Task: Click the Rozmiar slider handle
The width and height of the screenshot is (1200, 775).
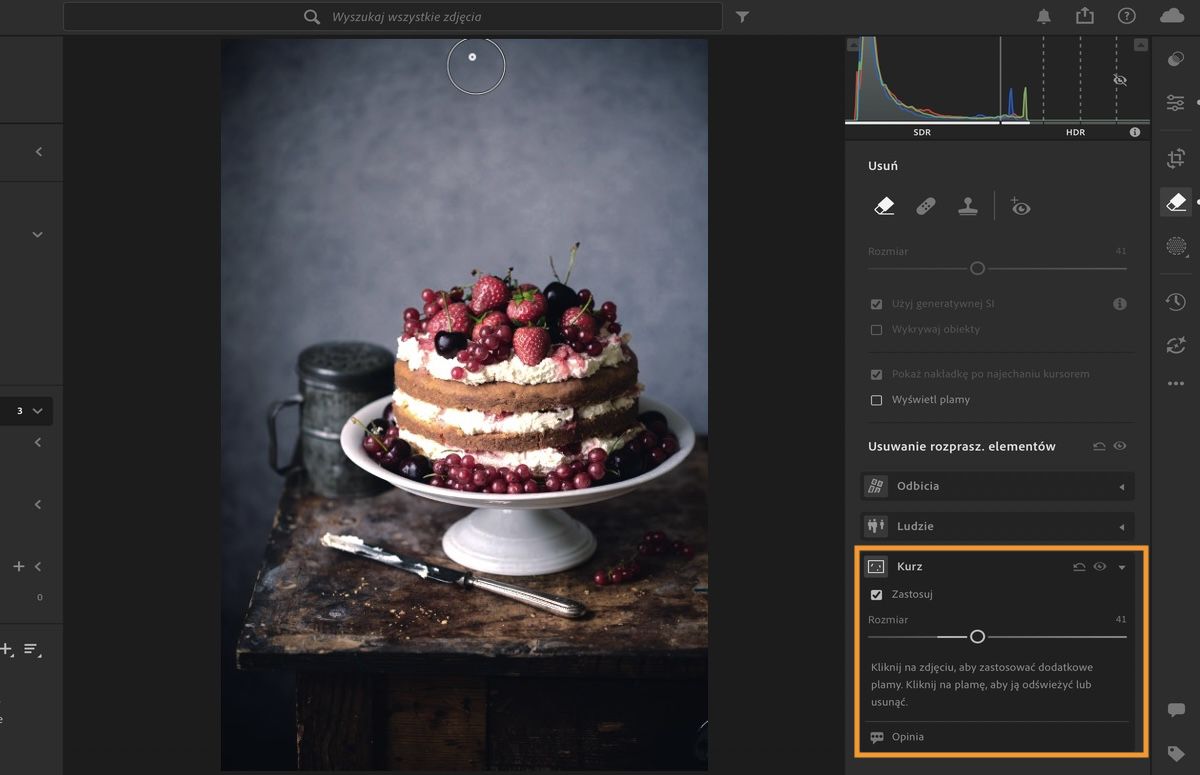Action: coord(977,636)
